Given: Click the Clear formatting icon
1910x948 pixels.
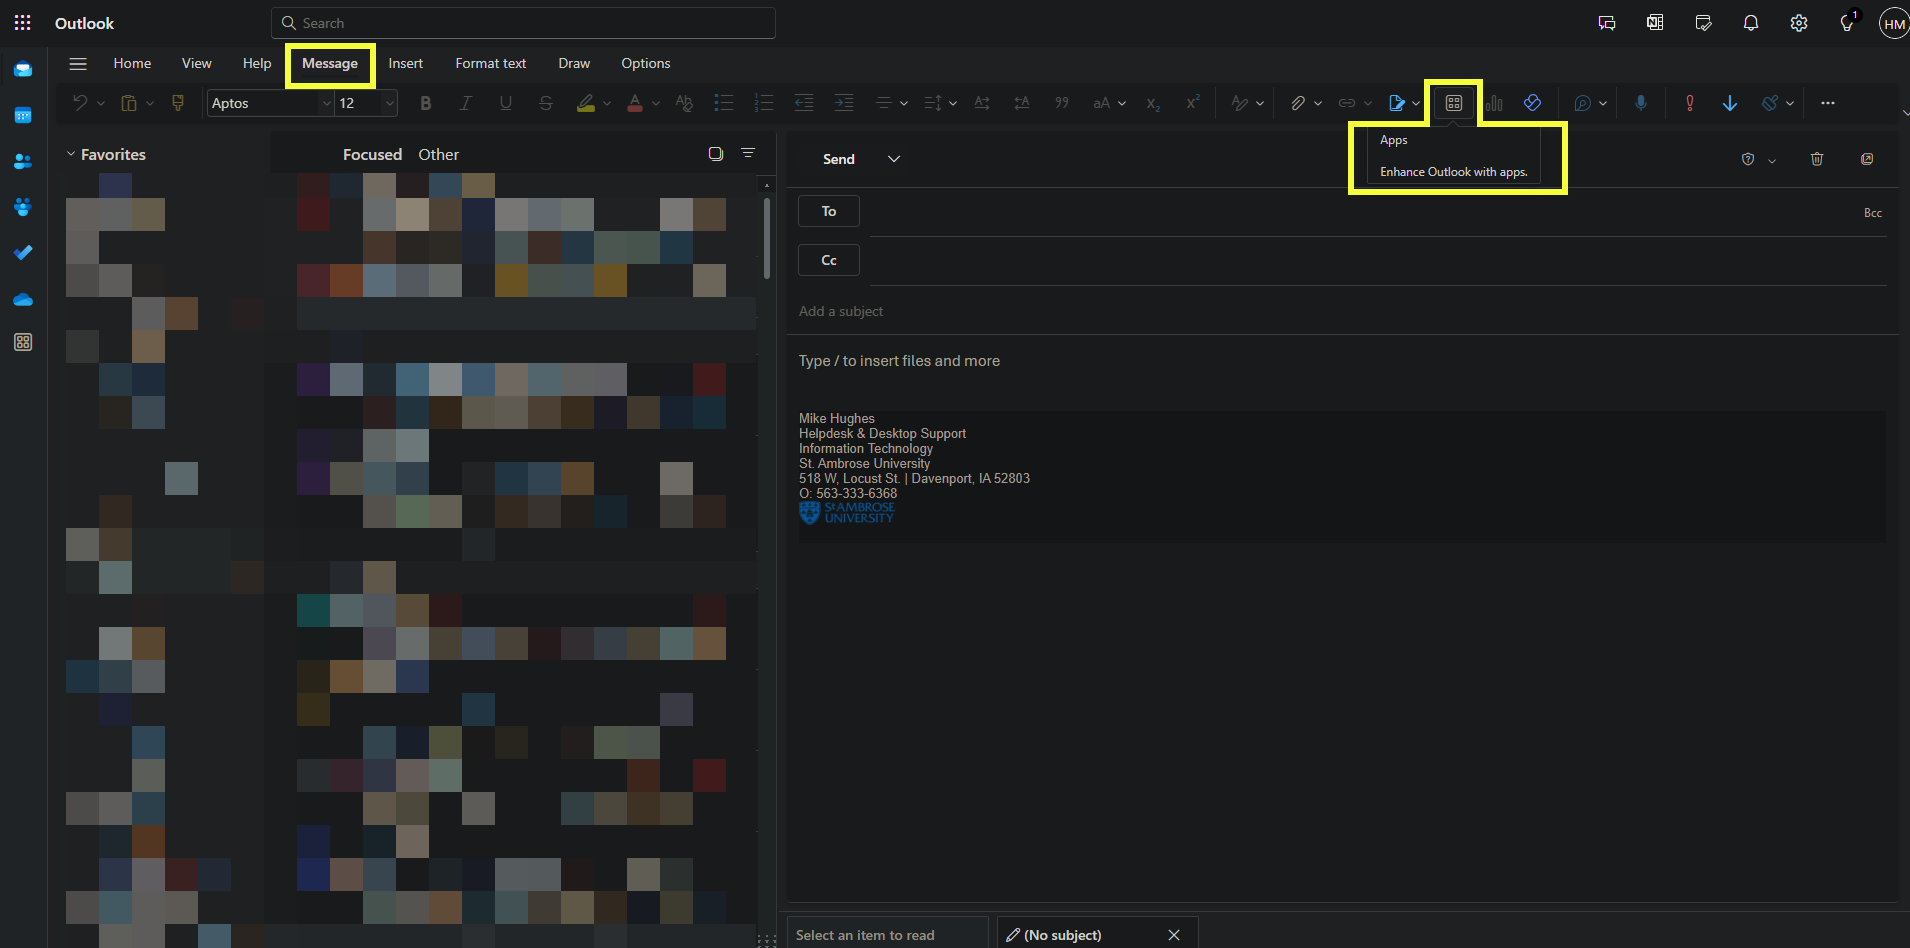Looking at the screenshot, I should [x=684, y=103].
